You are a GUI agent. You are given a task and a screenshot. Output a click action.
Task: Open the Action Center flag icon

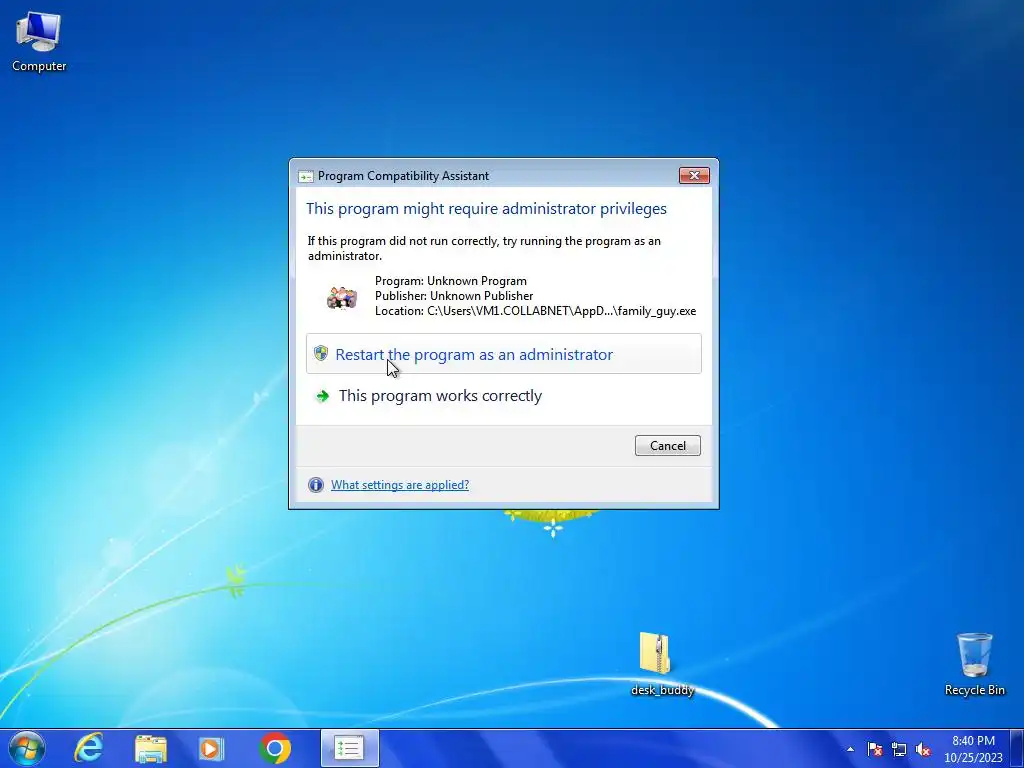(875, 749)
